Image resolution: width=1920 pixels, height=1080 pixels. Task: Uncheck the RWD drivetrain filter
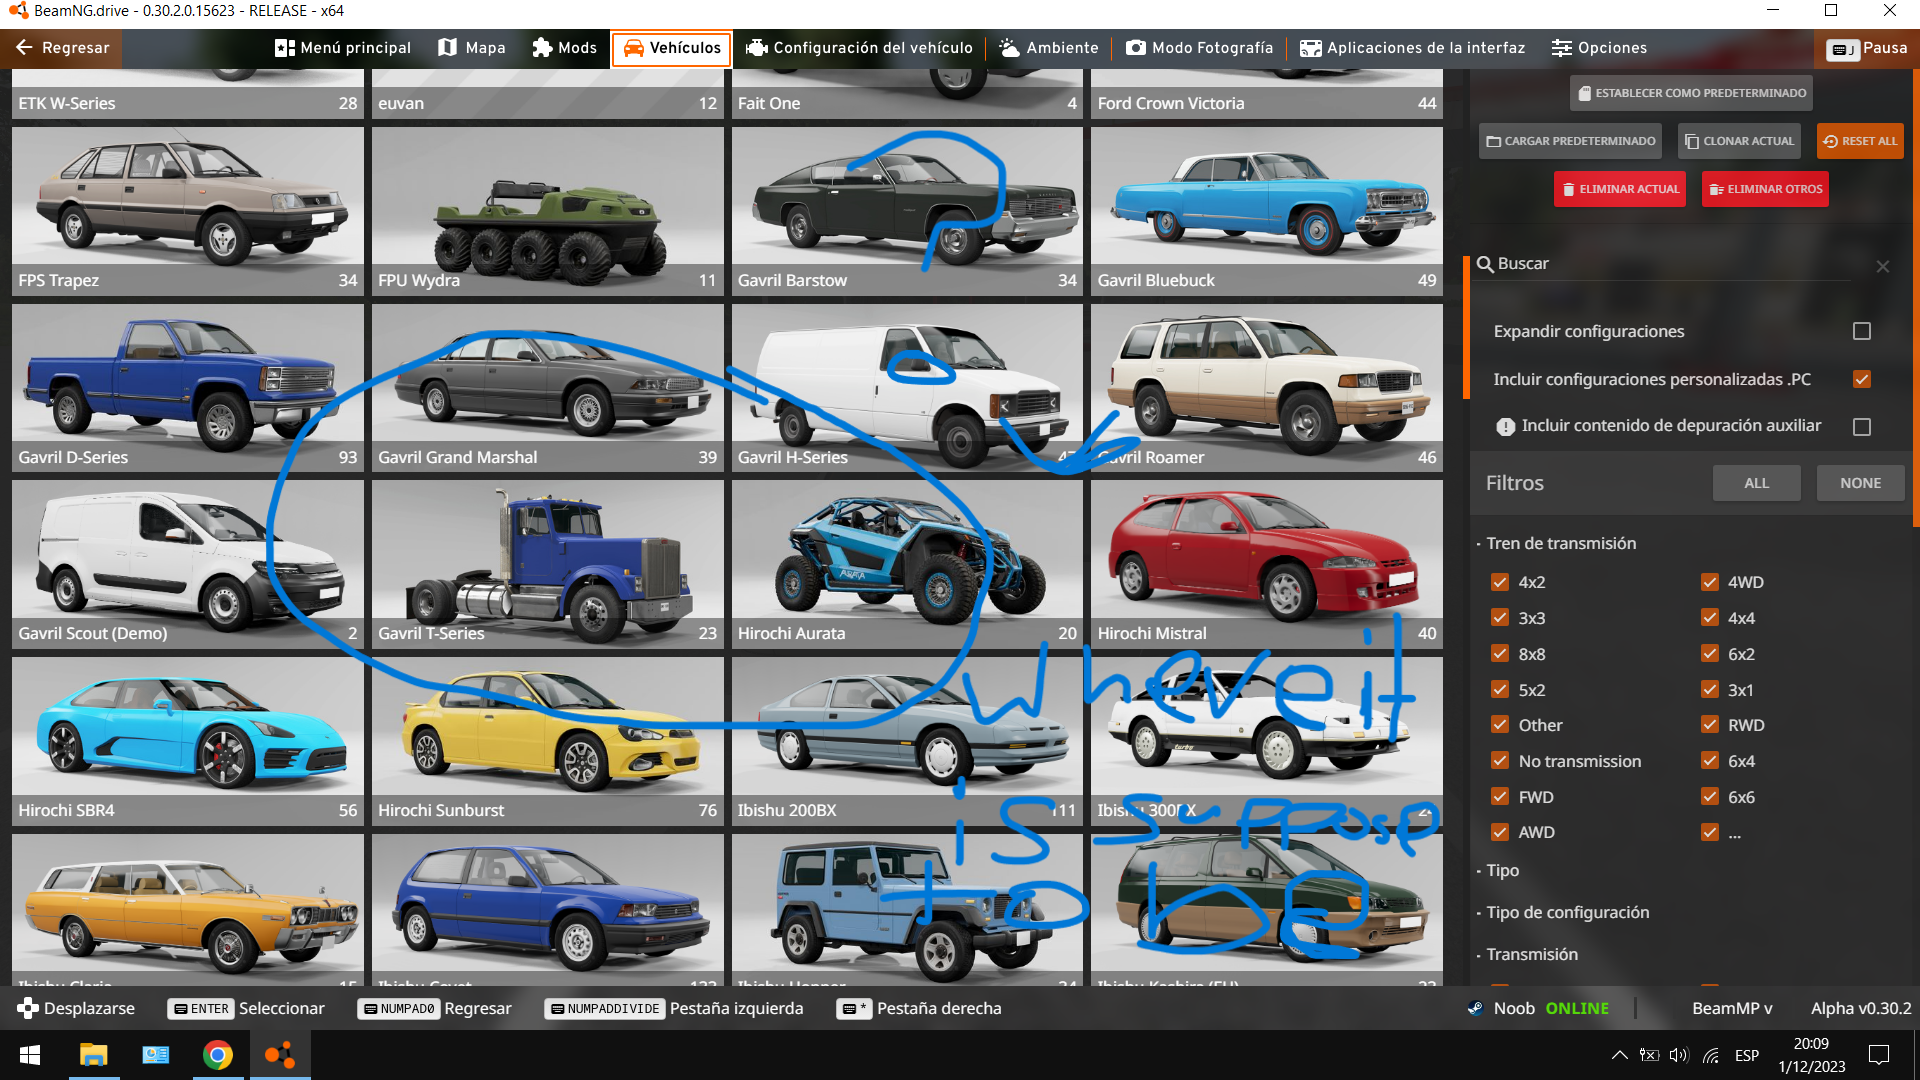click(1710, 725)
